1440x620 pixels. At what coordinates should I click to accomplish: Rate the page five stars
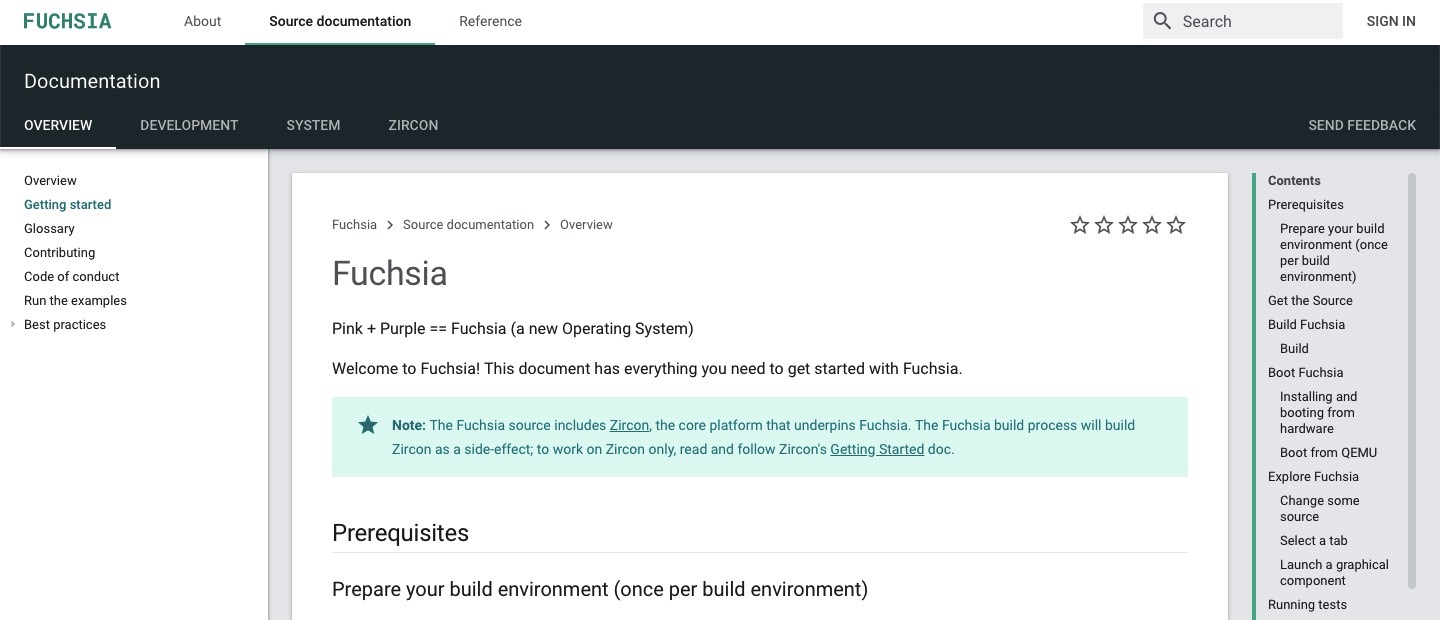(1176, 225)
